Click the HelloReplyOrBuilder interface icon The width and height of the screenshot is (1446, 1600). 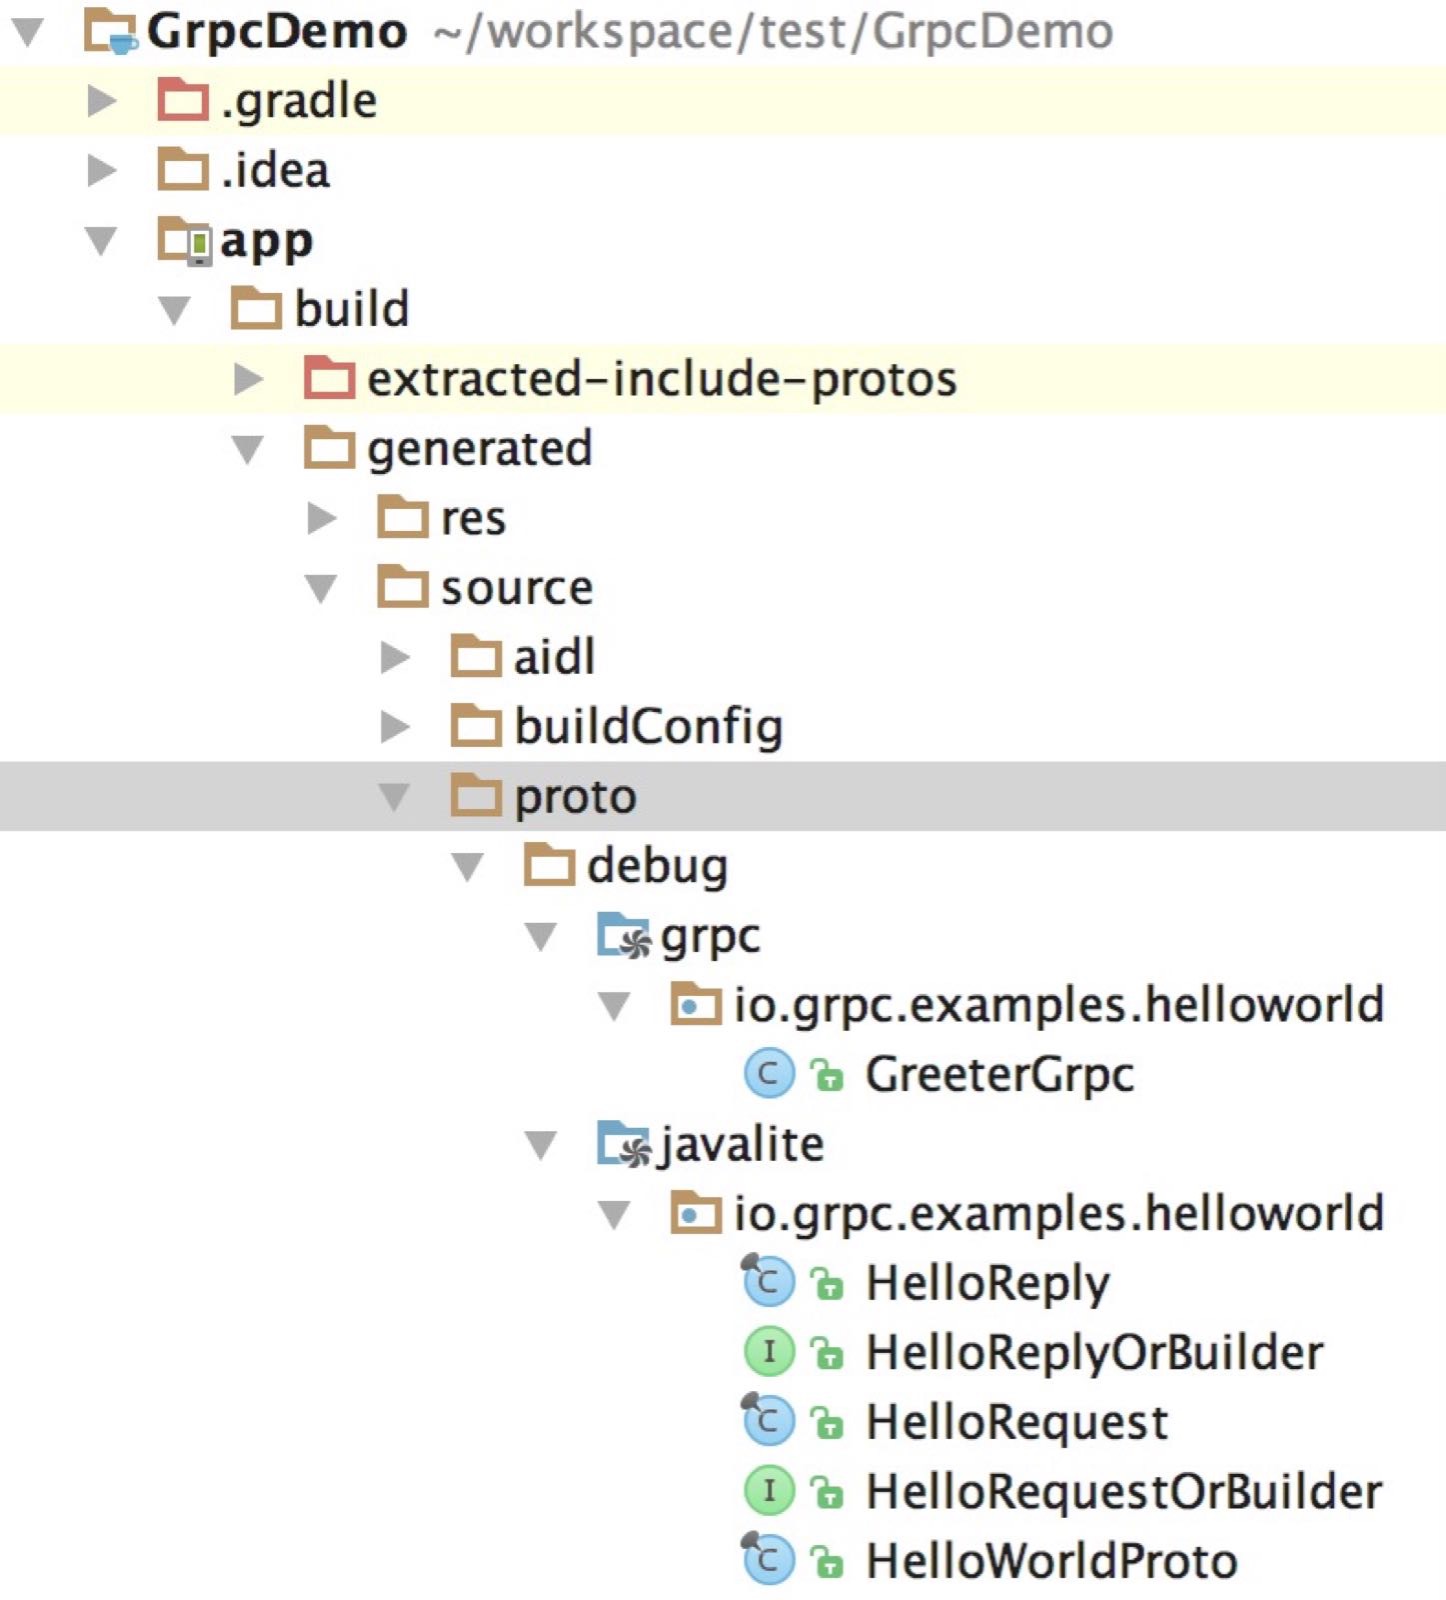(768, 1352)
